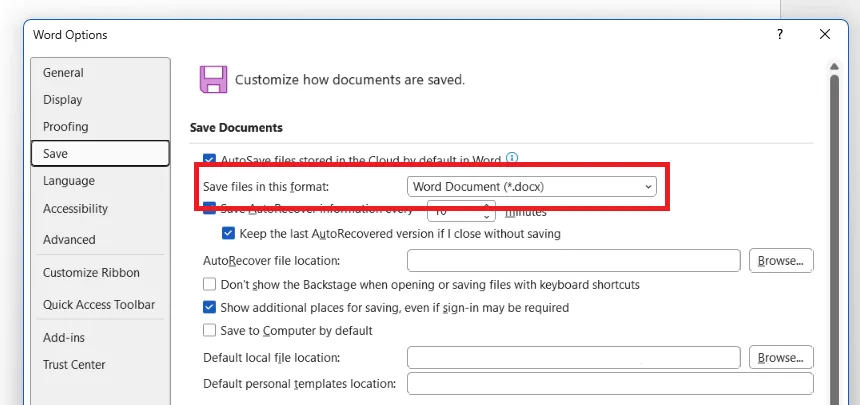Disable Show additional places for saving

point(209,307)
